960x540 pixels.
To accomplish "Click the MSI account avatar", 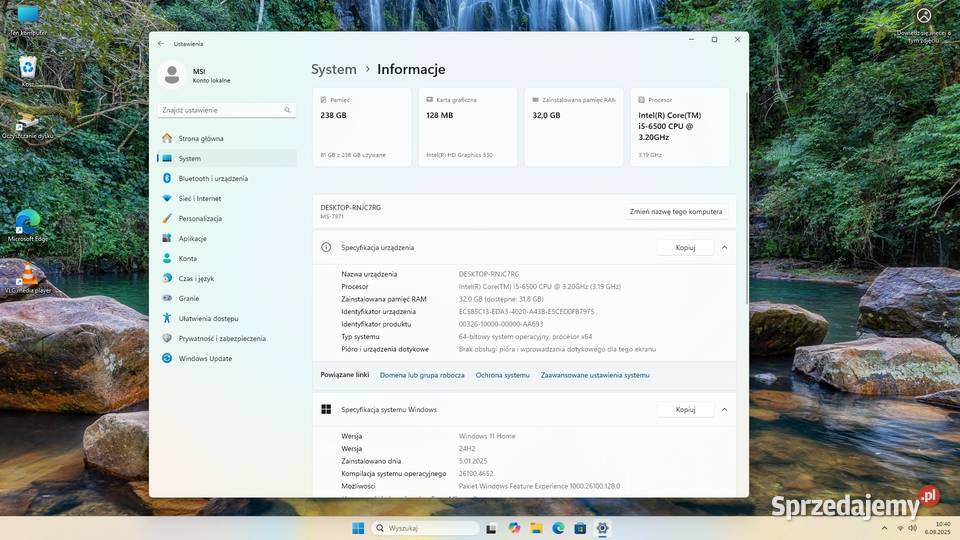I will pyautogui.click(x=172, y=75).
